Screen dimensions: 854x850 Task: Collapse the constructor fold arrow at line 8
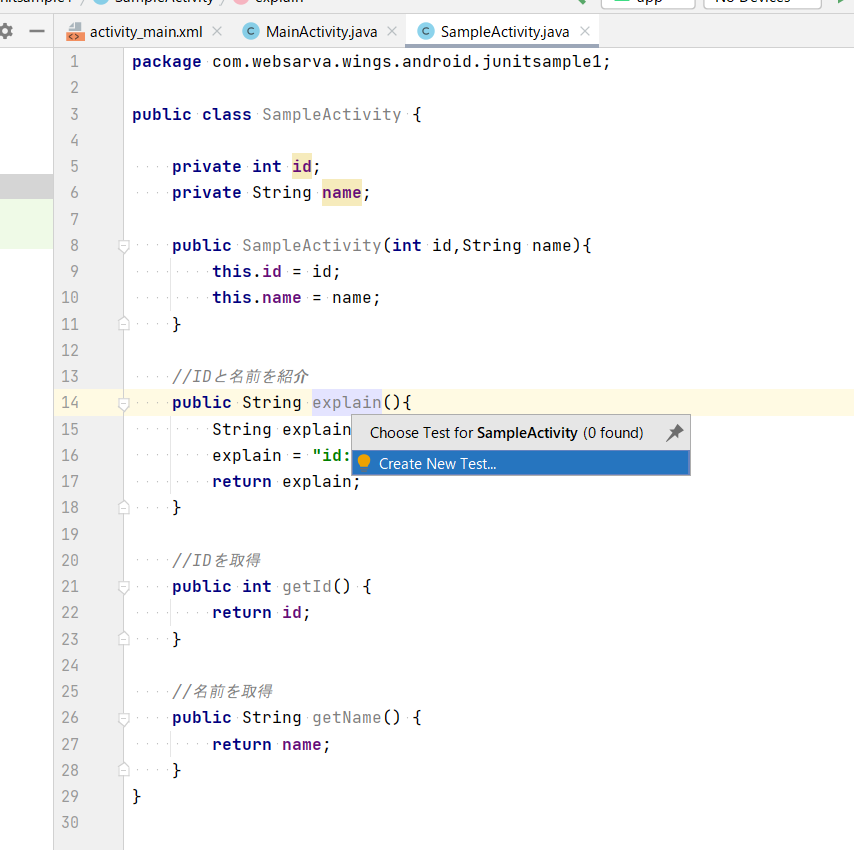pos(122,245)
